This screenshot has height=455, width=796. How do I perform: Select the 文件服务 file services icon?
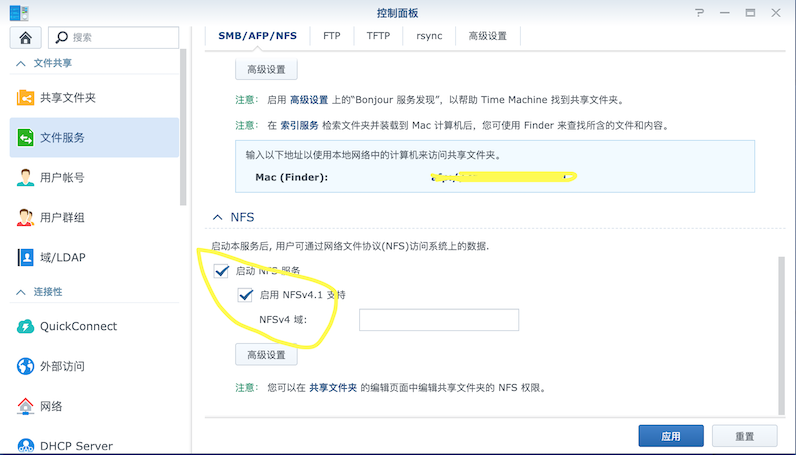25,137
